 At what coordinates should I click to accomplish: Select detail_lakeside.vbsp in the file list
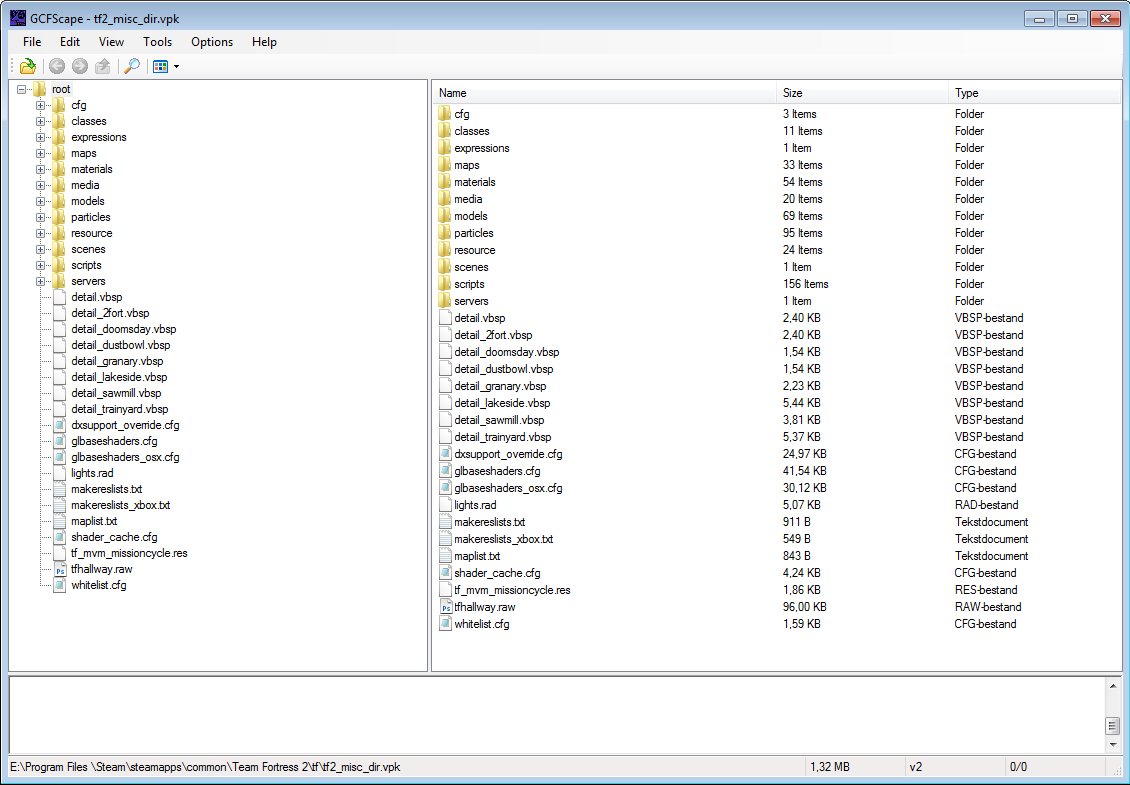click(502, 403)
